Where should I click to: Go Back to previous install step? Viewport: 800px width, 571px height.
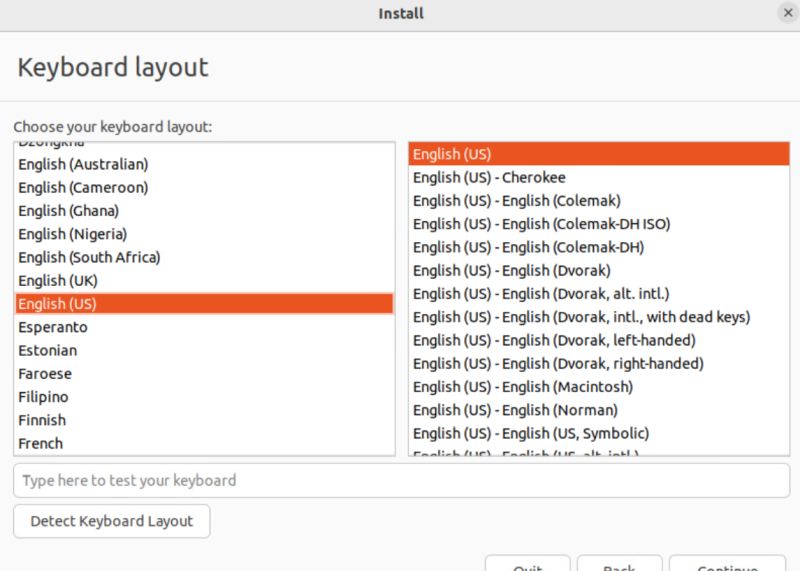point(619,563)
